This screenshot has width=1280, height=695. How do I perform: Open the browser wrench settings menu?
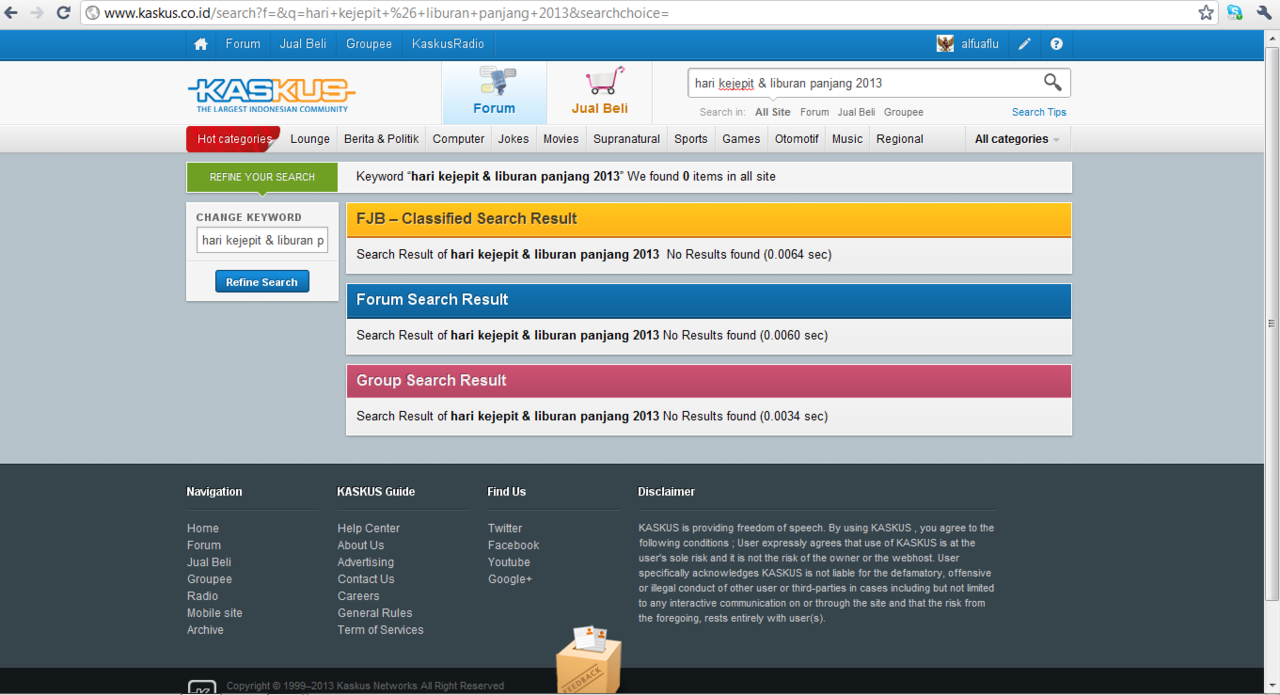1263,13
